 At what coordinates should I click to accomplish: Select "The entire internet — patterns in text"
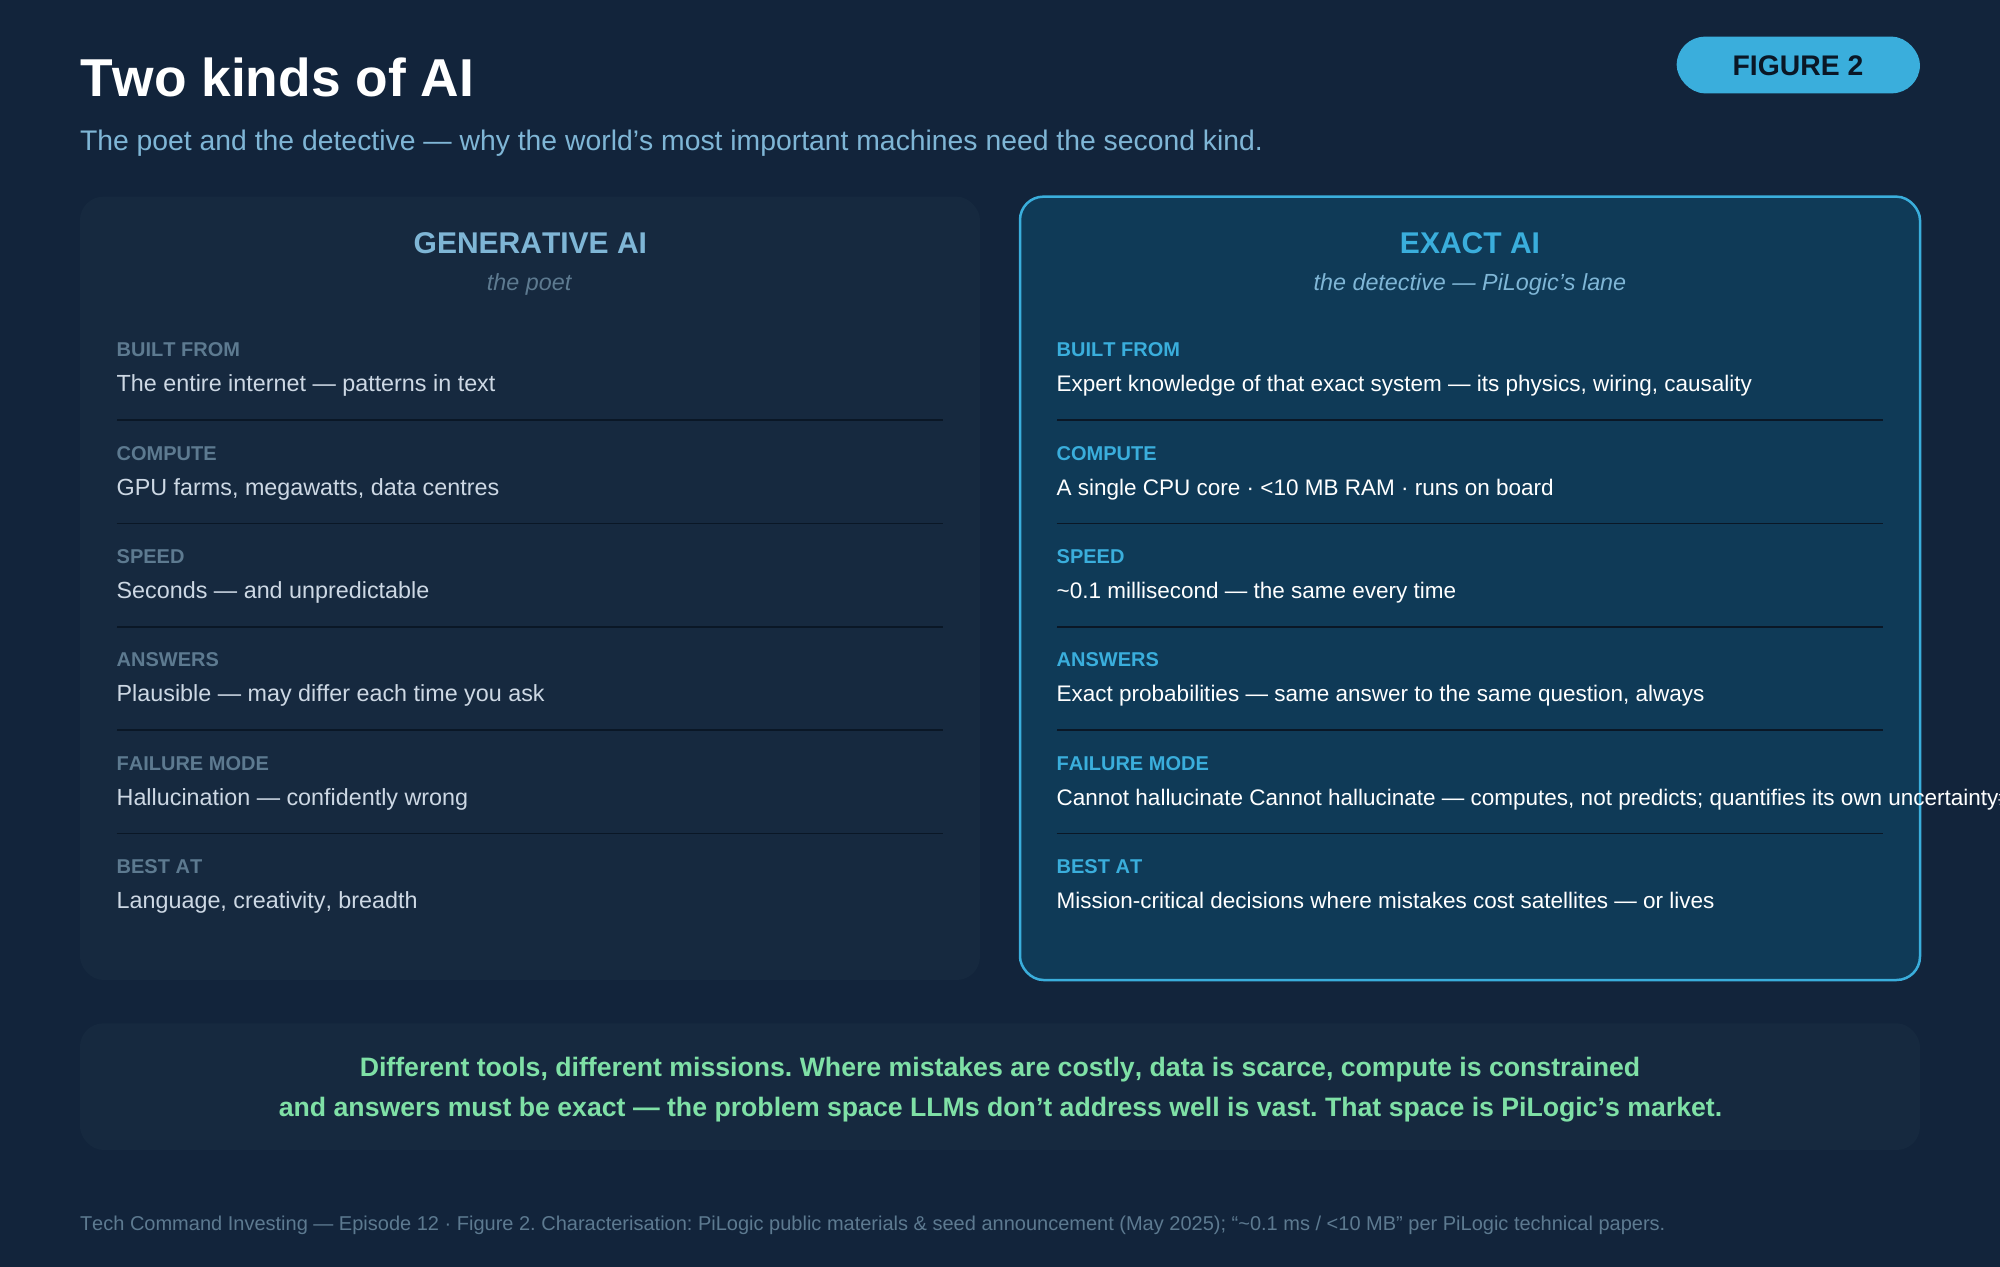point(306,384)
